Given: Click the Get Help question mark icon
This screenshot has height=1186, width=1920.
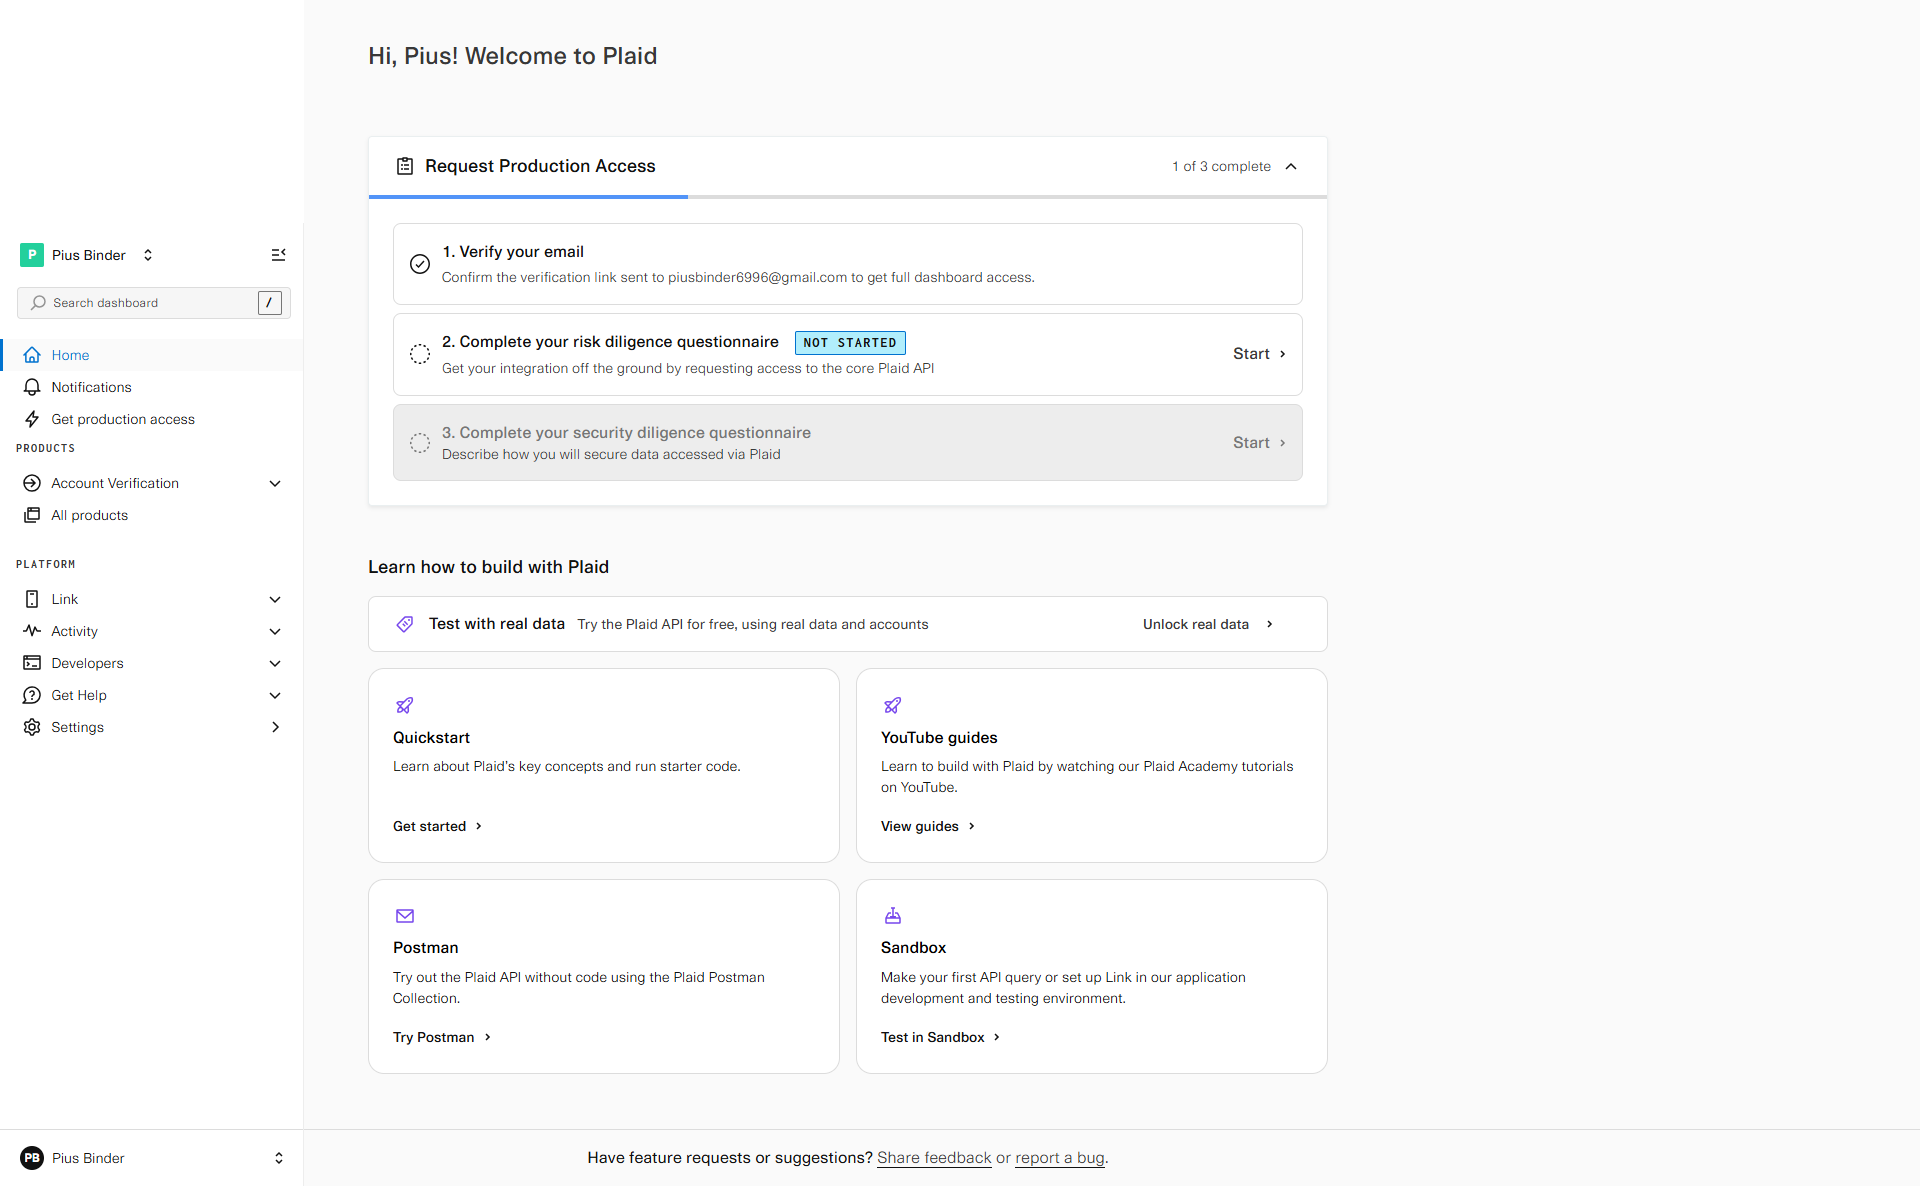Looking at the screenshot, I should click(32, 695).
